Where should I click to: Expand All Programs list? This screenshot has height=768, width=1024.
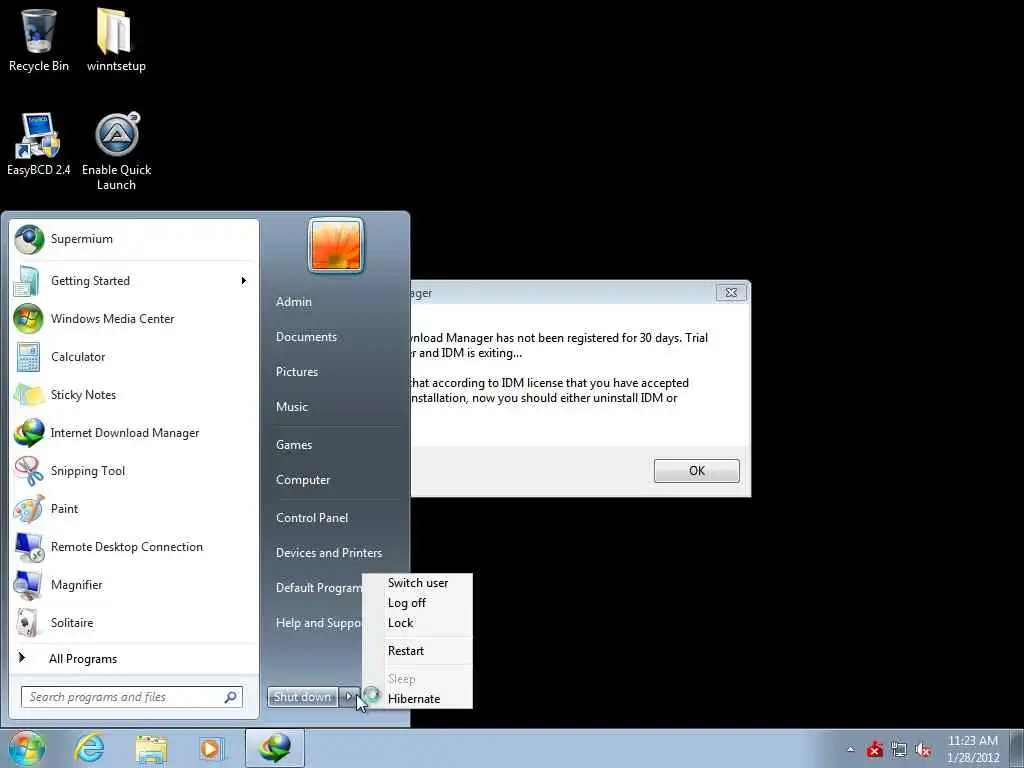point(135,658)
